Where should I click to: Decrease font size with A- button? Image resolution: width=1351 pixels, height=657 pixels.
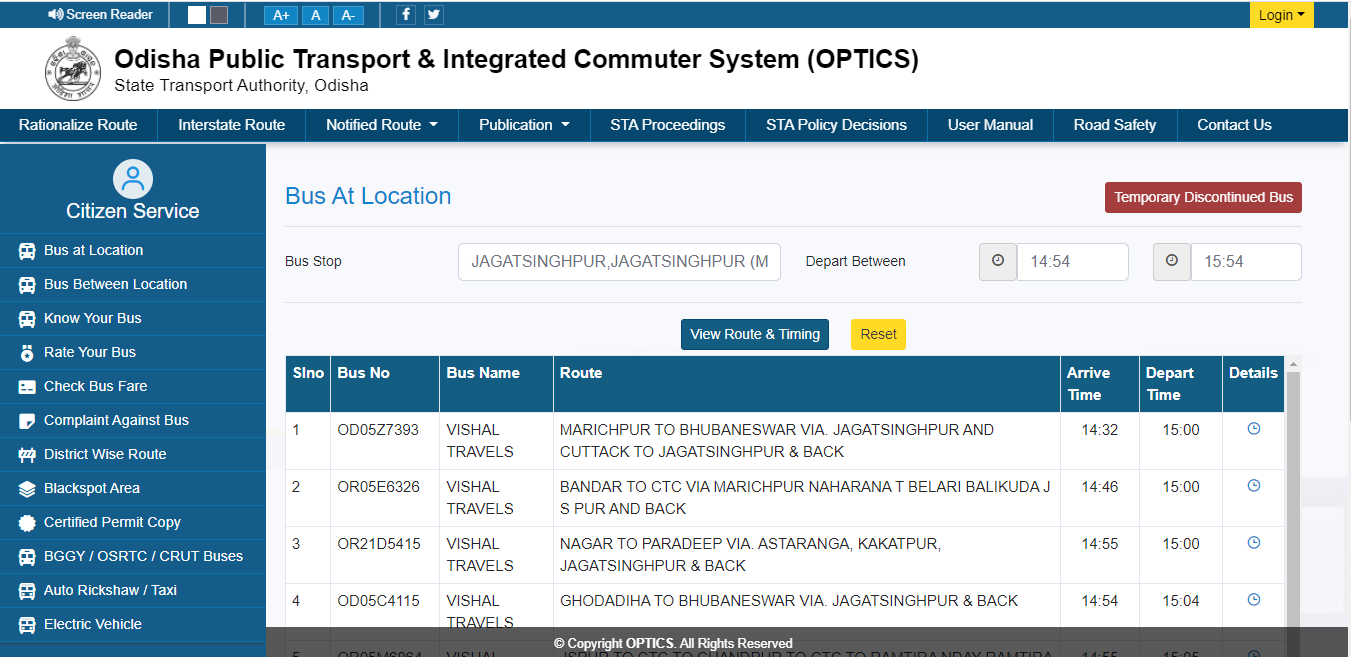point(348,15)
